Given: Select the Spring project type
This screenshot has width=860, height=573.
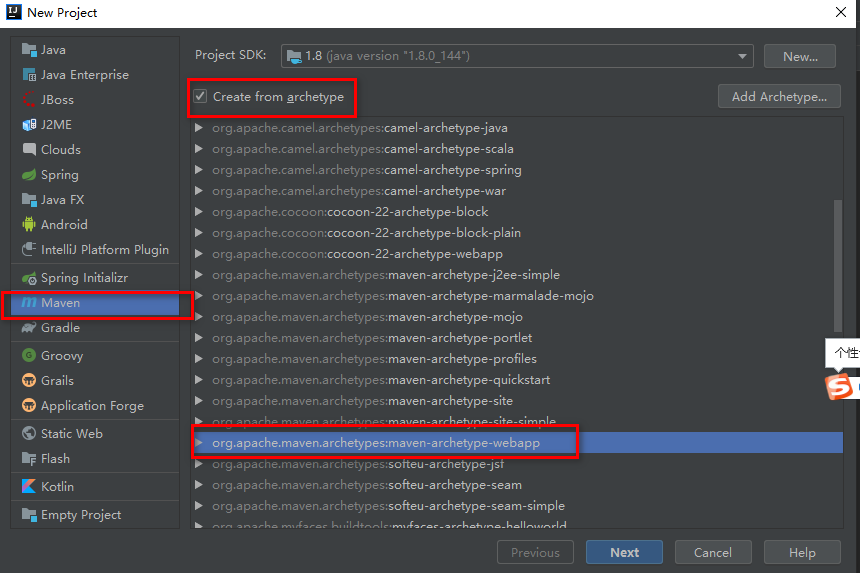Looking at the screenshot, I should point(95,175).
